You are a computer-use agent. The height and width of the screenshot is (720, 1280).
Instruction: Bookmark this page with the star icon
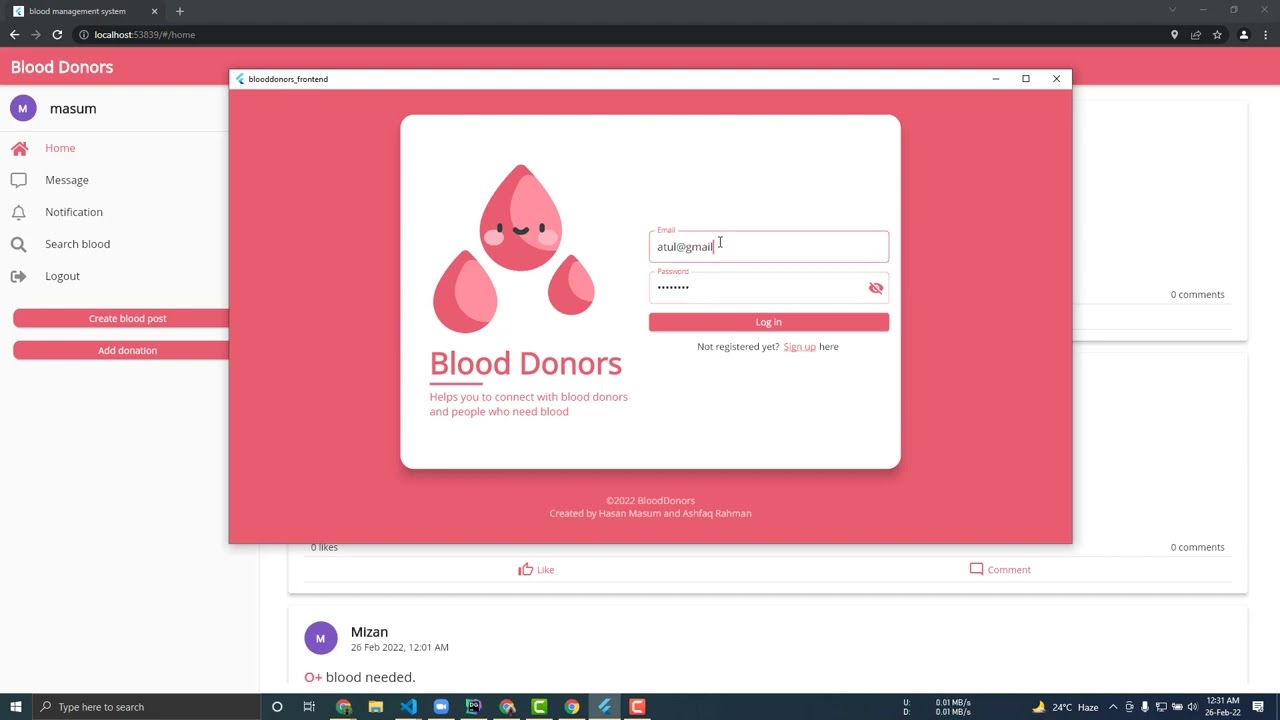[1217, 35]
